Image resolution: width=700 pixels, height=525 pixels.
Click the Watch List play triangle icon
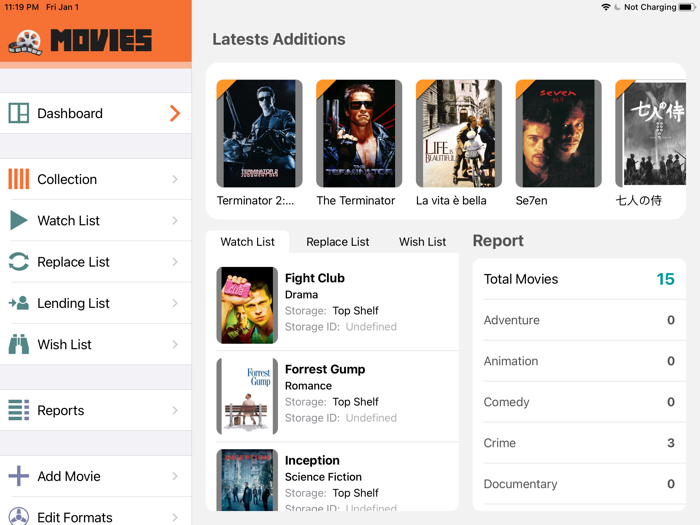coord(19,220)
